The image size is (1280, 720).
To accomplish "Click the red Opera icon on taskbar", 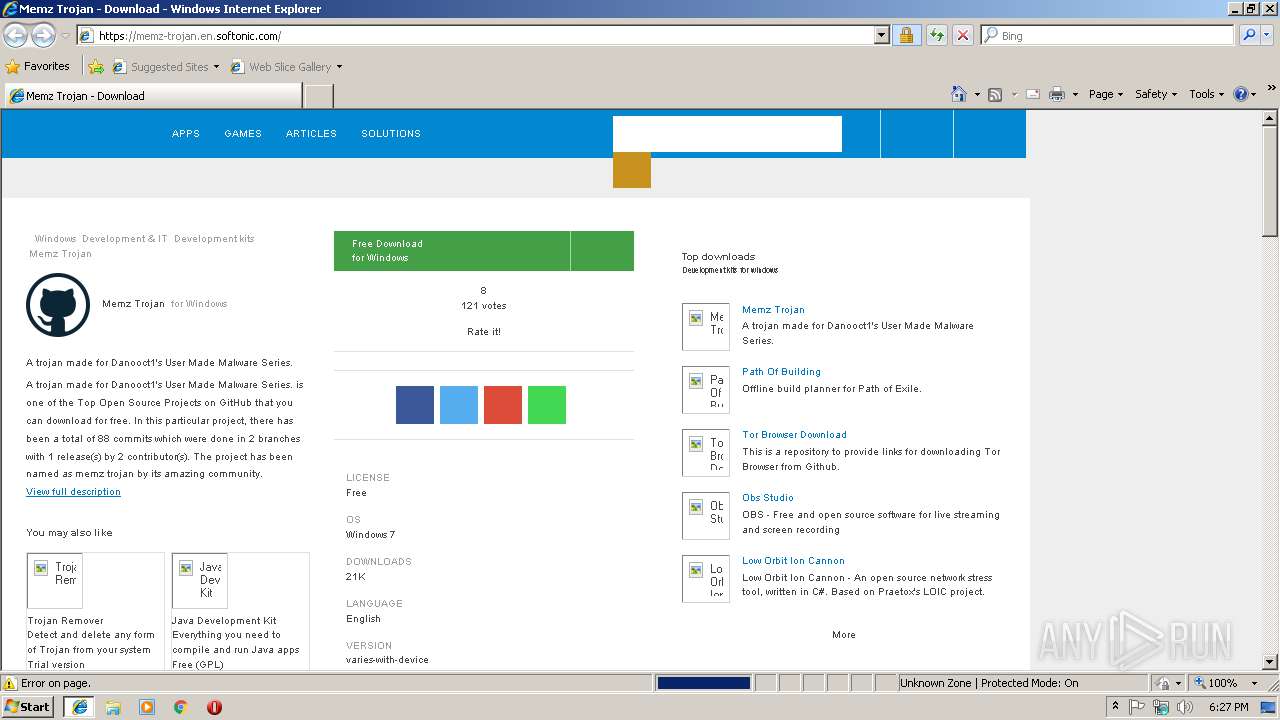I will (214, 707).
